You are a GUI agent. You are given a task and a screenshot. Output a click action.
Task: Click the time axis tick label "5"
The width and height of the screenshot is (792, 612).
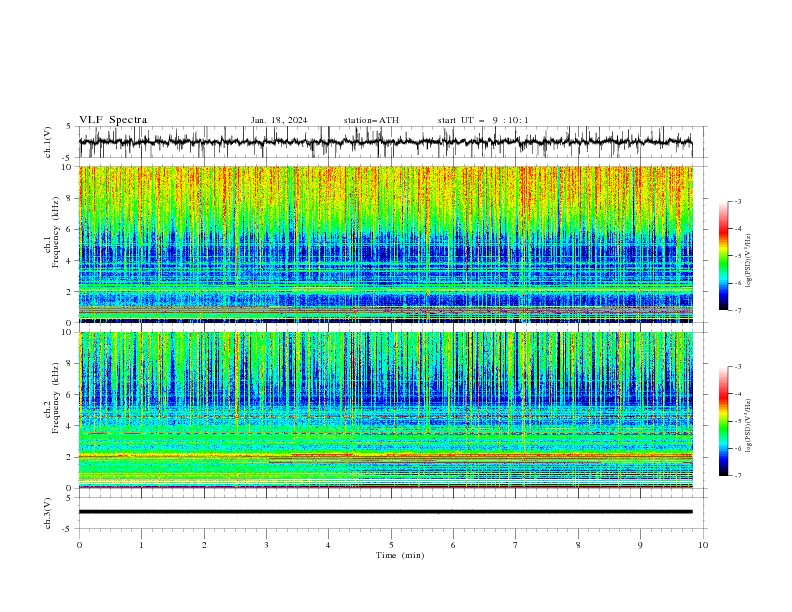(x=391, y=545)
